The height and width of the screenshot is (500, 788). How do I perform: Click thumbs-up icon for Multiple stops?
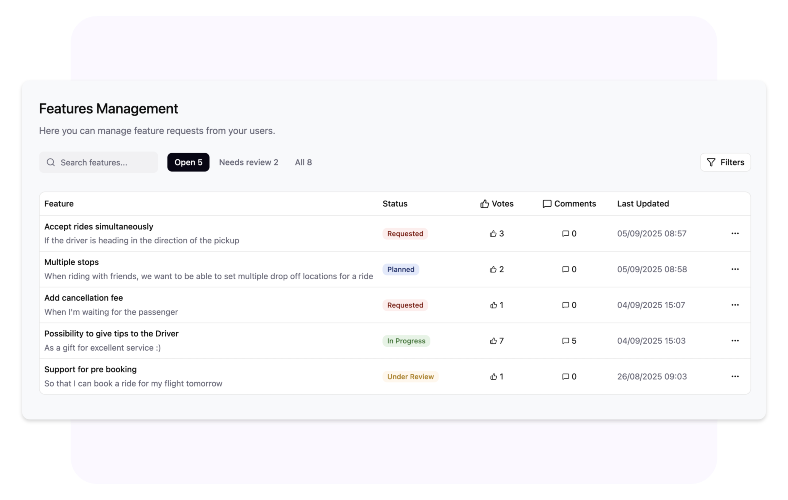click(x=493, y=269)
